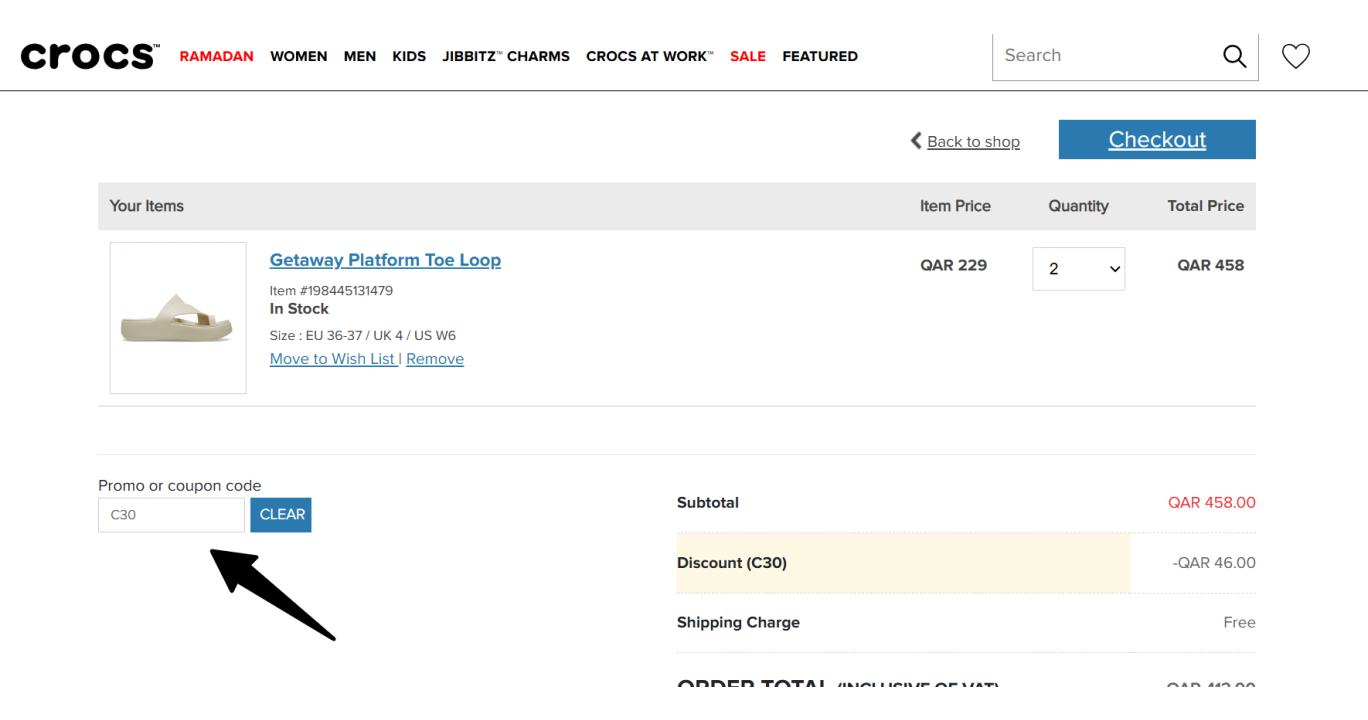Click the Total Price column header

[1206, 206]
